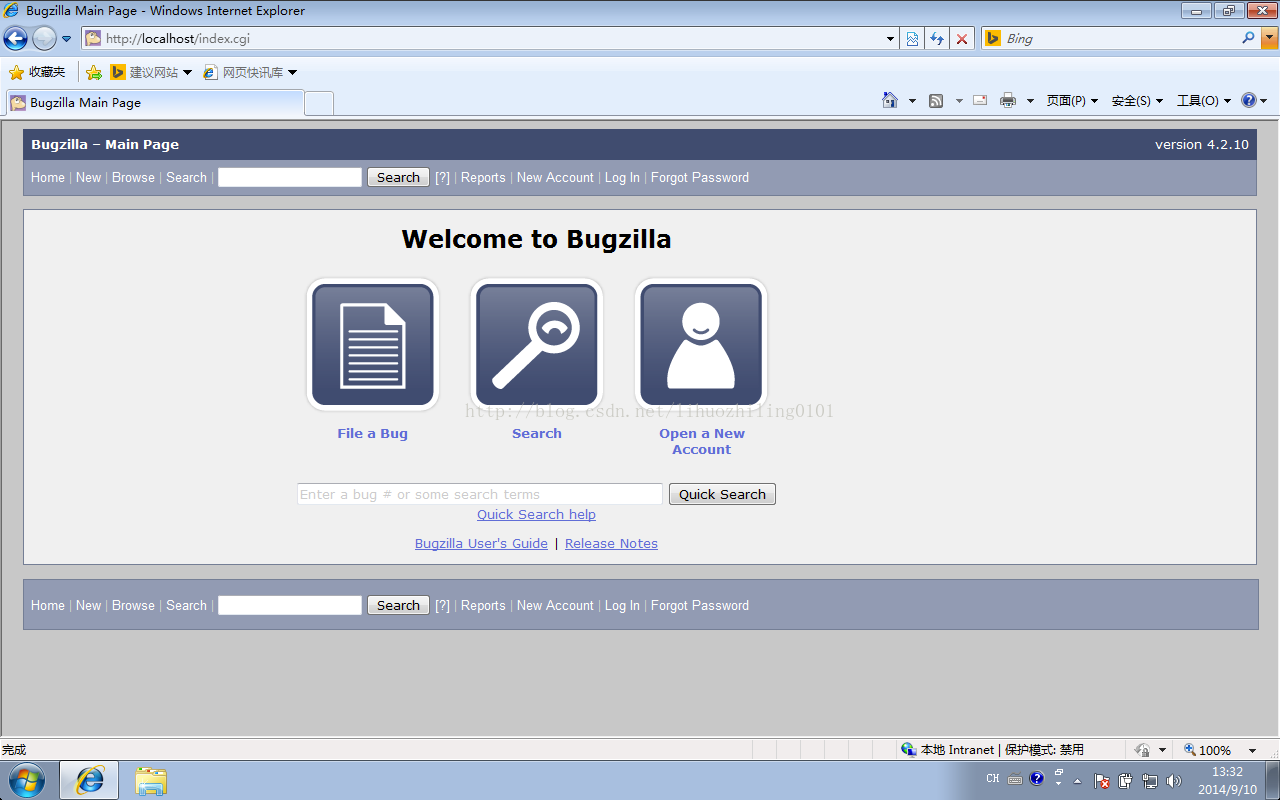Viewport: 1280px width, 800px height.
Task: Click the Print printer icon
Action: click(1008, 101)
